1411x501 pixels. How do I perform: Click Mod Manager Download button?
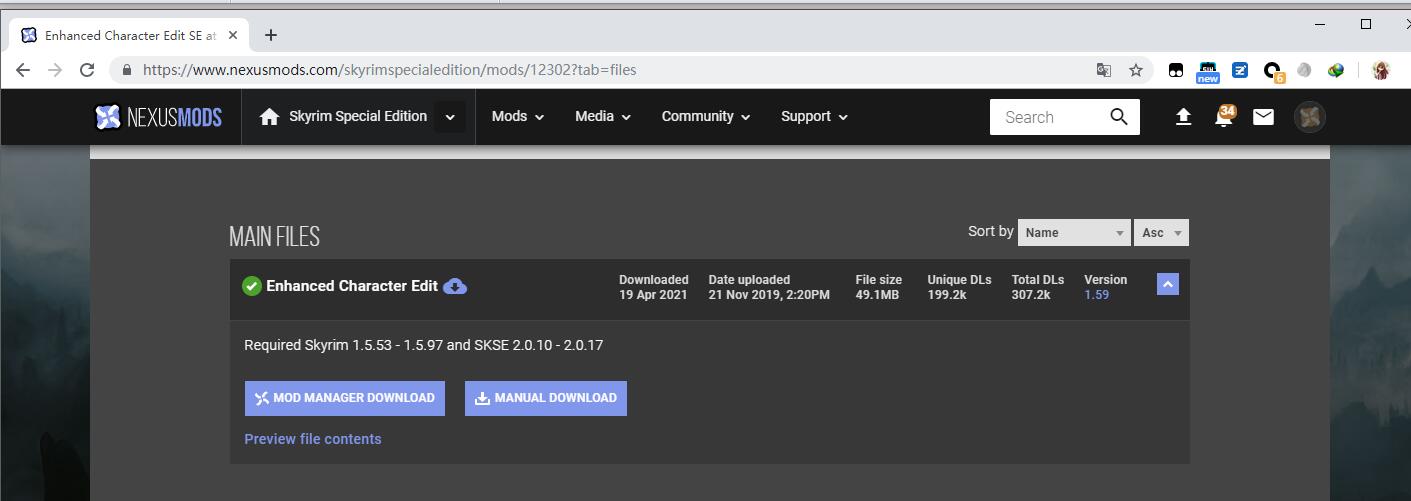point(345,398)
